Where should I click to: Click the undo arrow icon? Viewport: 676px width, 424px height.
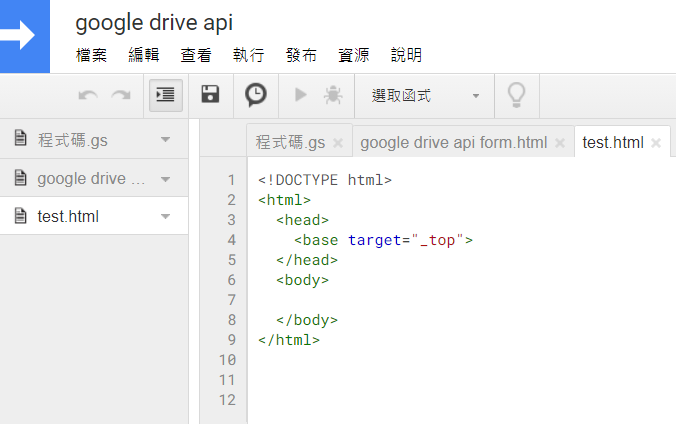tap(88, 95)
